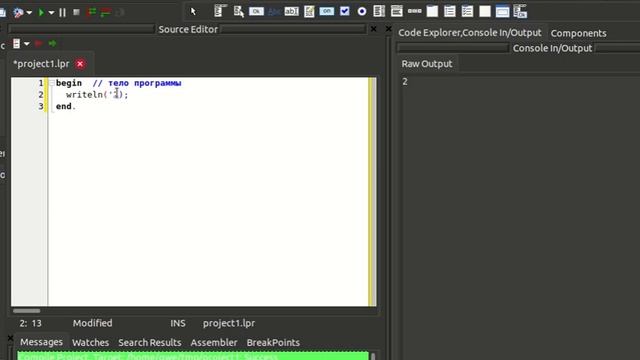640x360 pixels.
Task: Select the arrow pointer selection tool
Action: [x=193, y=11]
